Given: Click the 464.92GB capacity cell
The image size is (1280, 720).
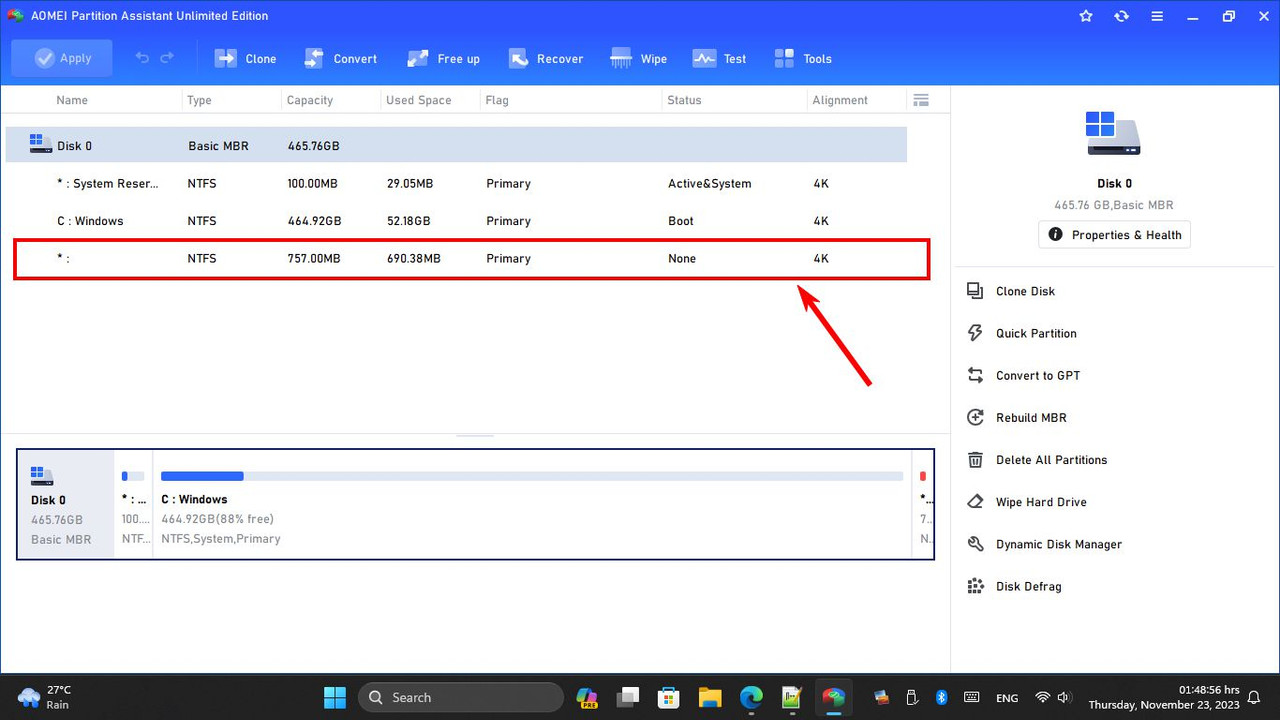Looking at the screenshot, I should point(314,221).
